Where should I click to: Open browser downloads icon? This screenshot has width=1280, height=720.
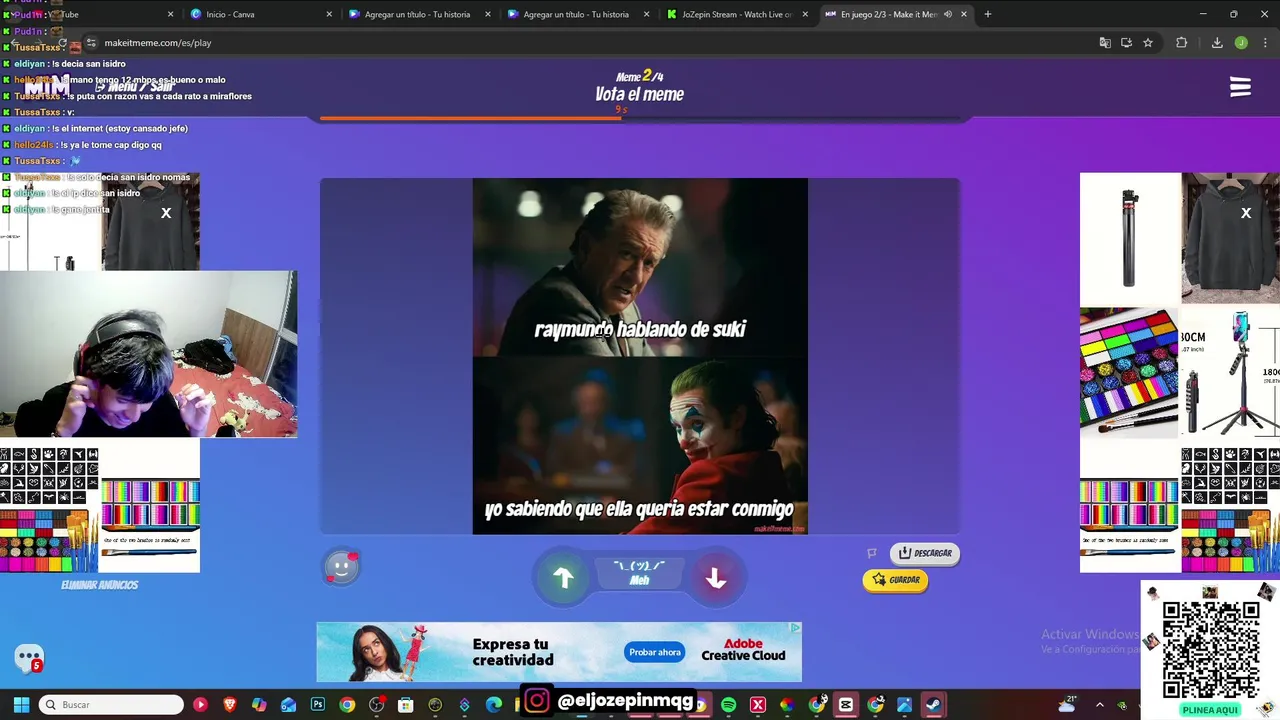1217,43
